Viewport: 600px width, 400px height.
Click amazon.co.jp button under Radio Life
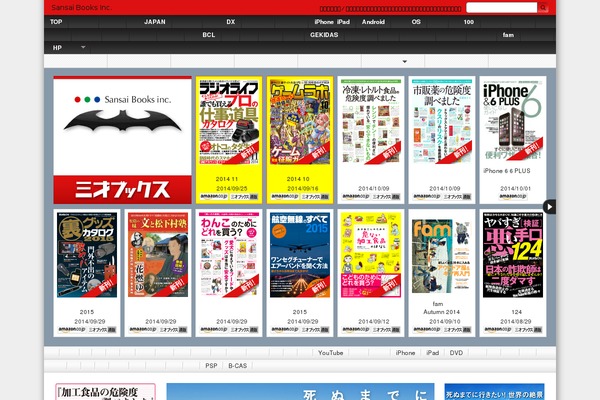213,197
